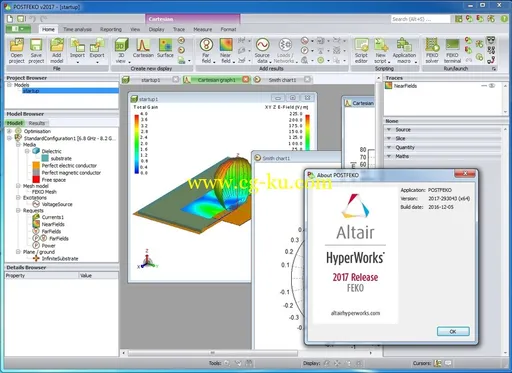Image resolution: width=512 pixels, height=373 pixels.
Task: Open the green application menu button
Action: [x=18, y=29]
